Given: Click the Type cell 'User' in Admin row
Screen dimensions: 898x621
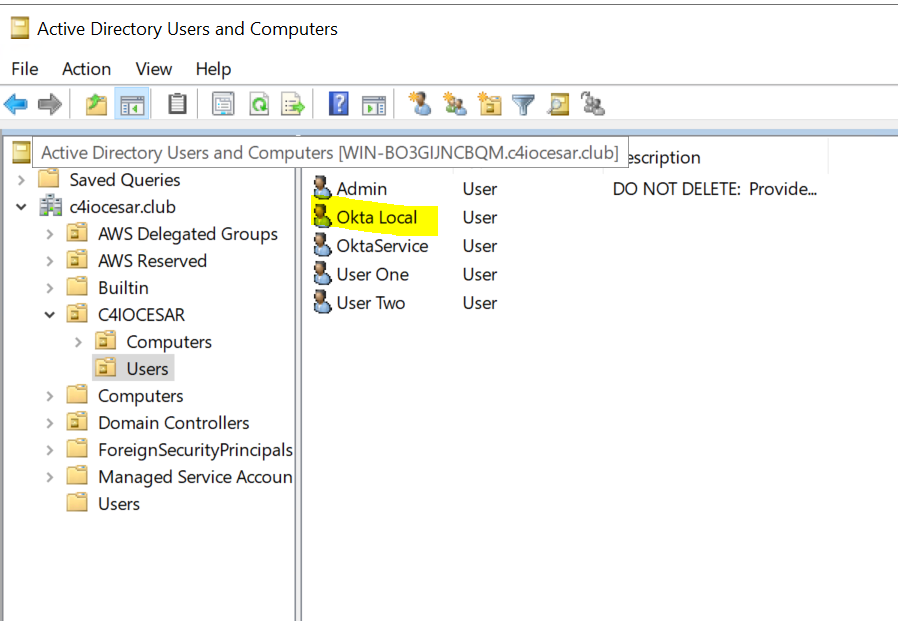Looking at the screenshot, I should tap(480, 188).
